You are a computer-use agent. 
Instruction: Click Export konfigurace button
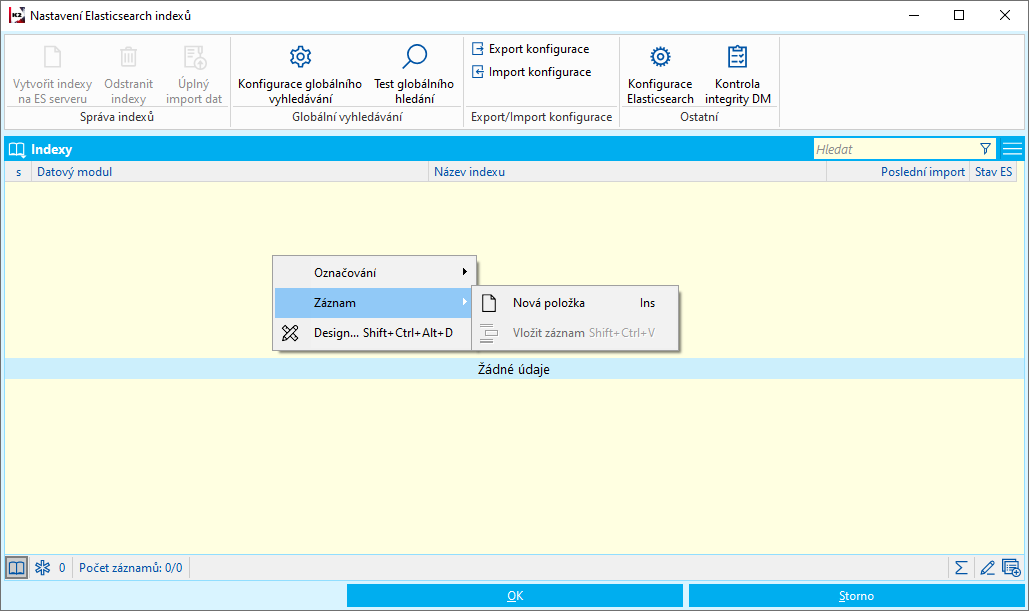pyautogui.click(x=531, y=49)
